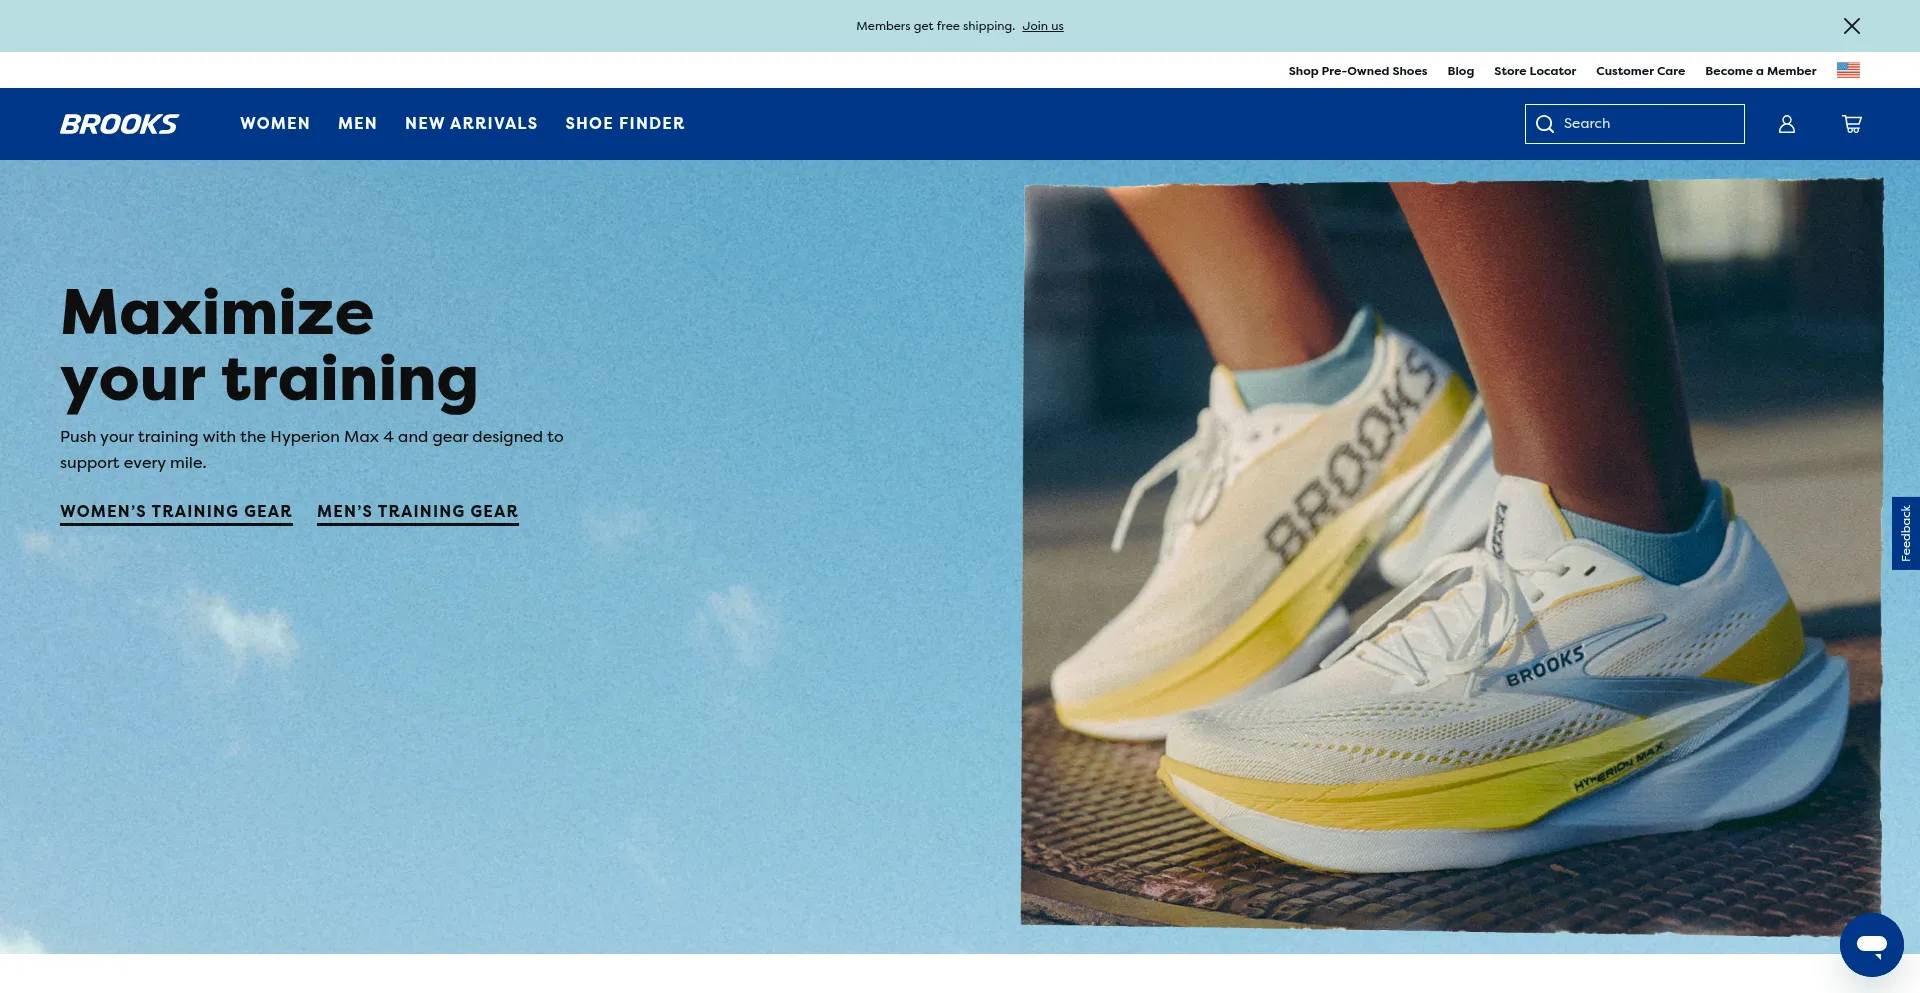This screenshot has width=1920, height=993.
Task: Close the free shipping banner
Action: point(1852,26)
